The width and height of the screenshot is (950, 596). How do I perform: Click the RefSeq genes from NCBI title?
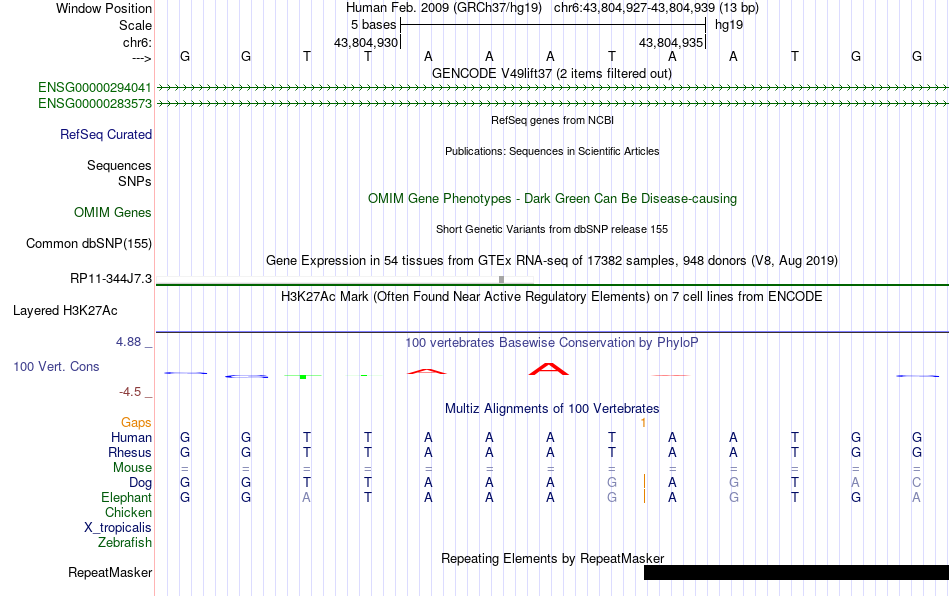[553, 121]
